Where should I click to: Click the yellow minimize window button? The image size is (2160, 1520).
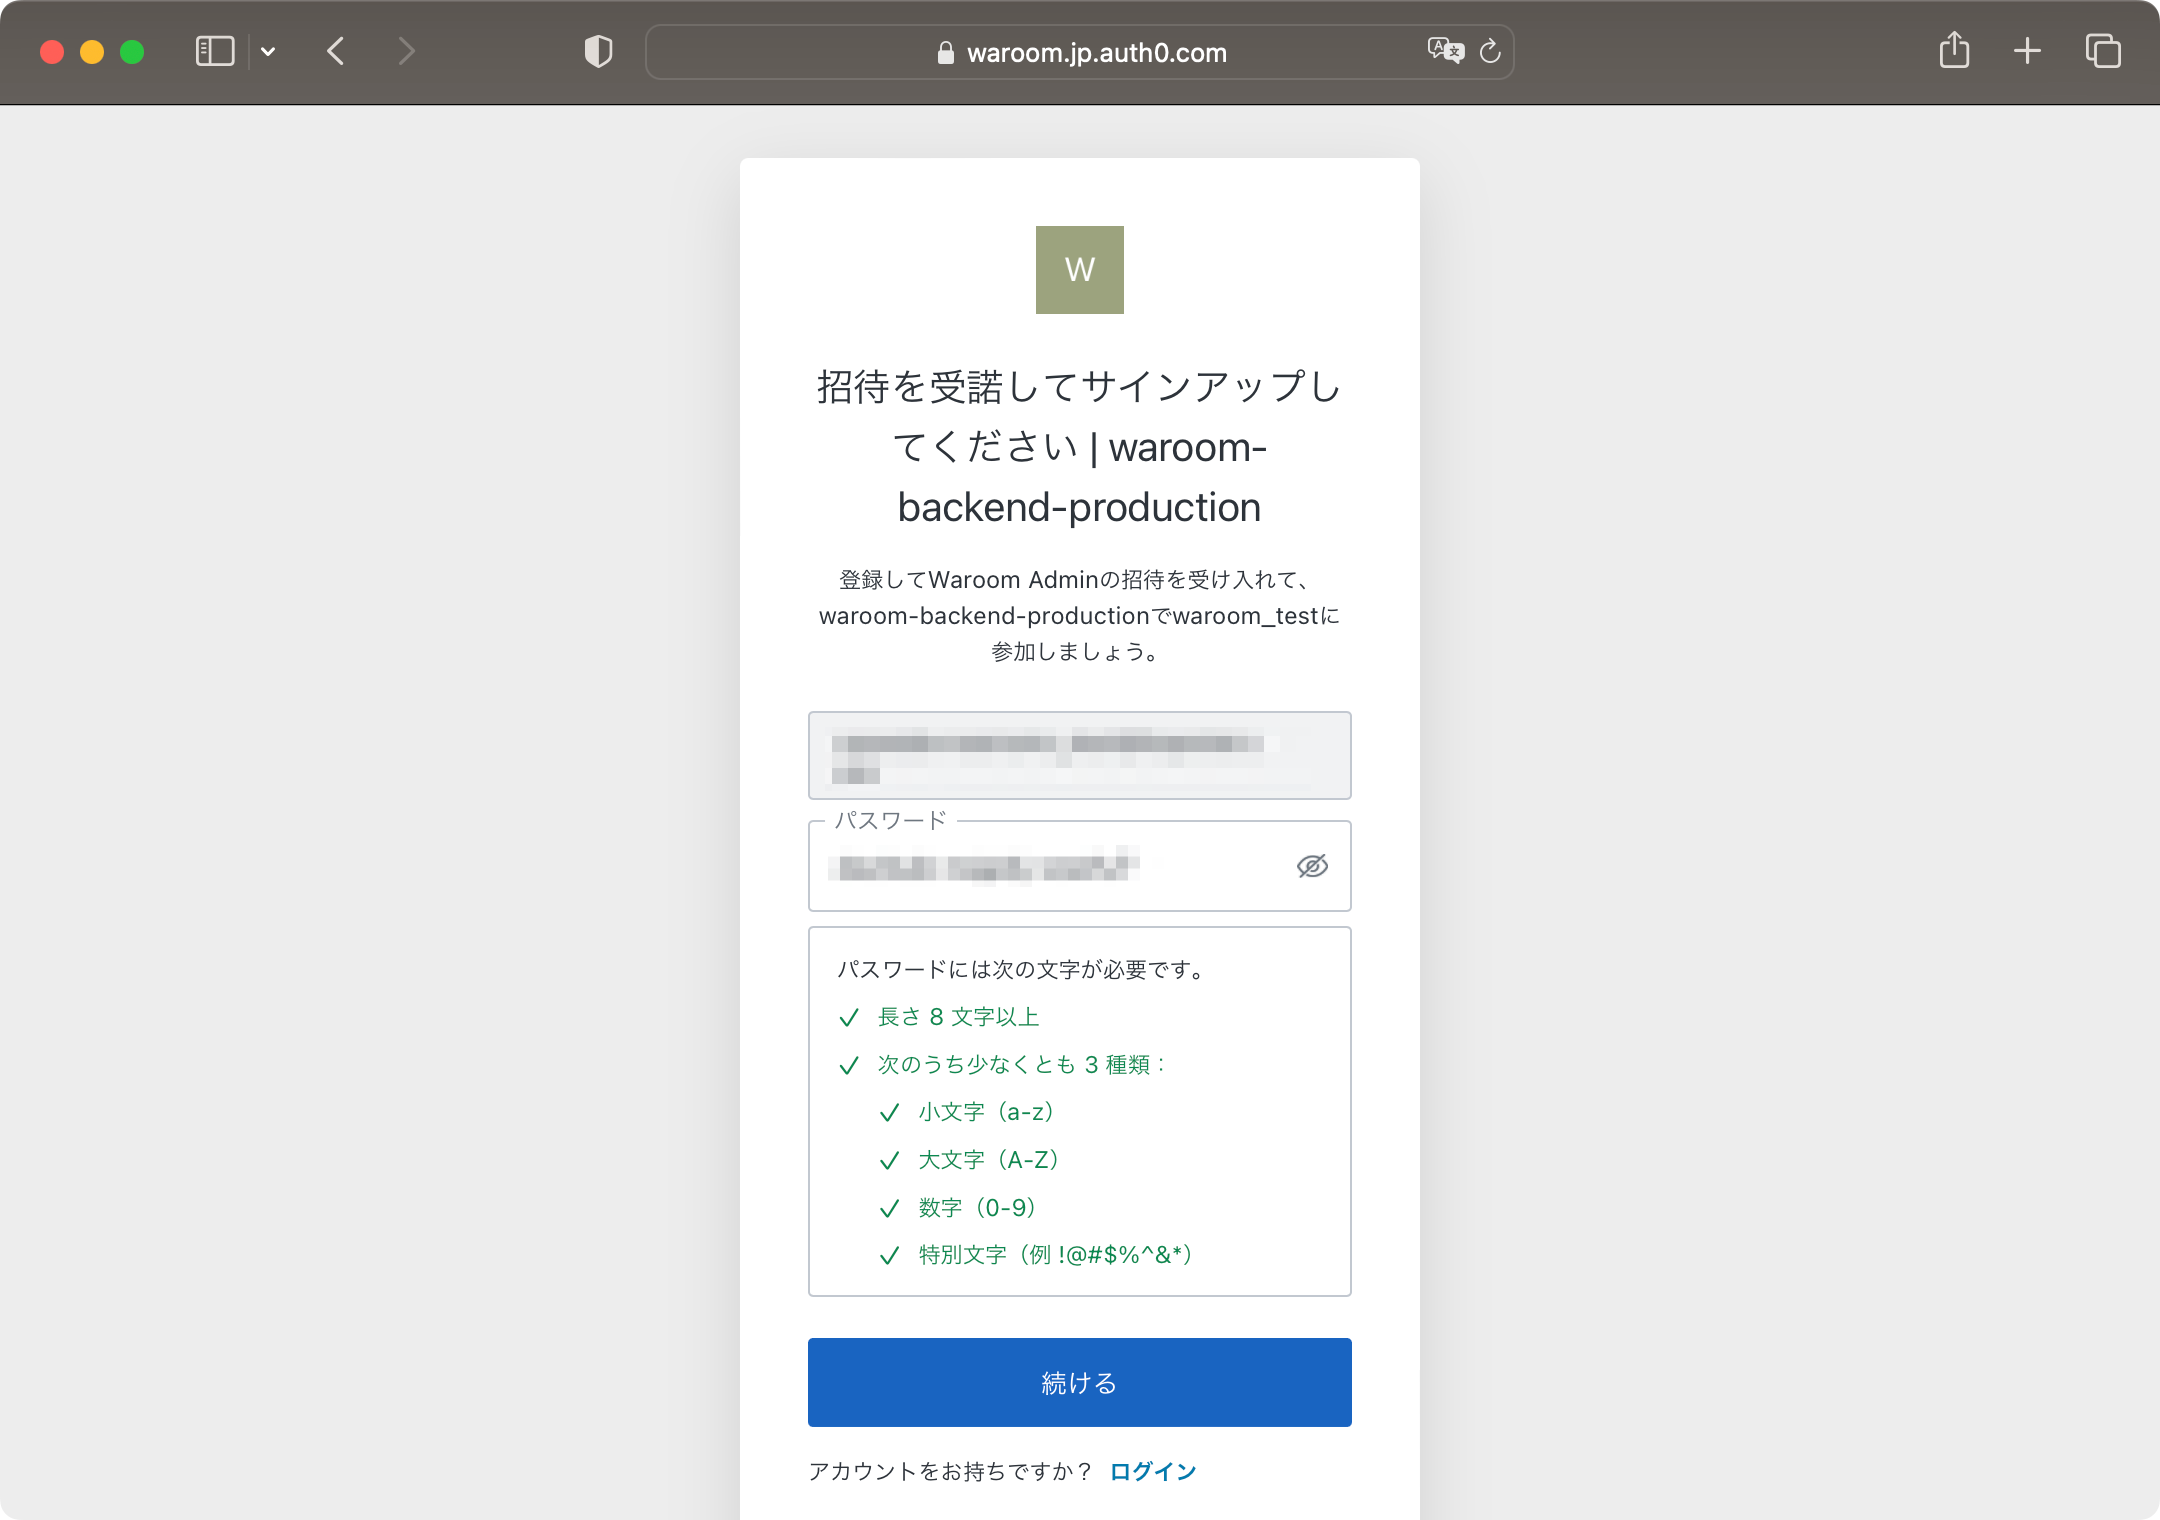pos(92,52)
